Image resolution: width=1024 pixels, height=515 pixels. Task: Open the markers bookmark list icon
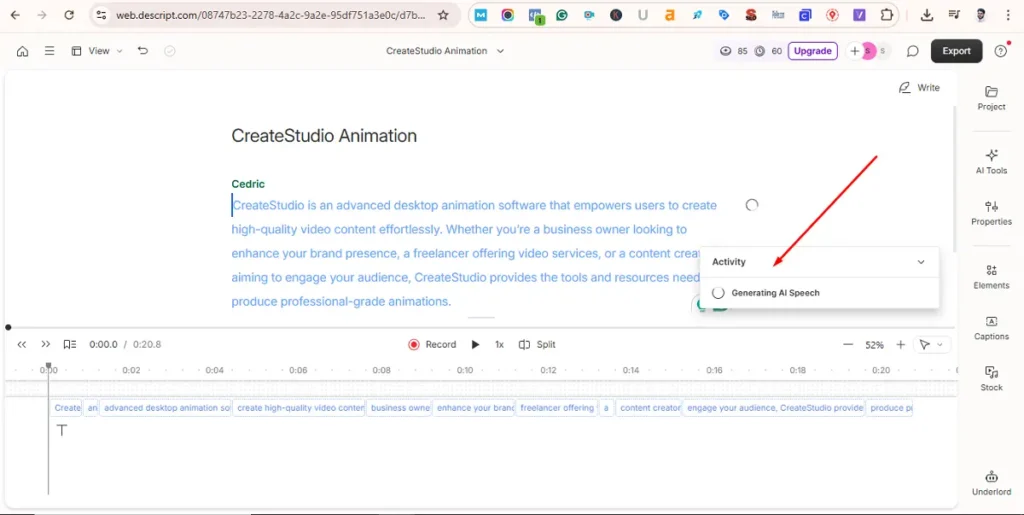pos(70,344)
